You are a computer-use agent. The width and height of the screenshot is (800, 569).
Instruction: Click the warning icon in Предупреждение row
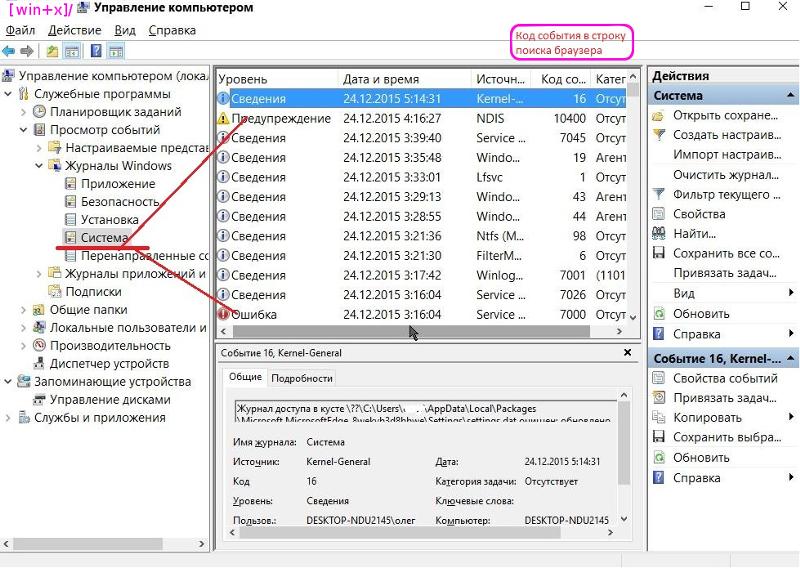click(x=223, y=118)
